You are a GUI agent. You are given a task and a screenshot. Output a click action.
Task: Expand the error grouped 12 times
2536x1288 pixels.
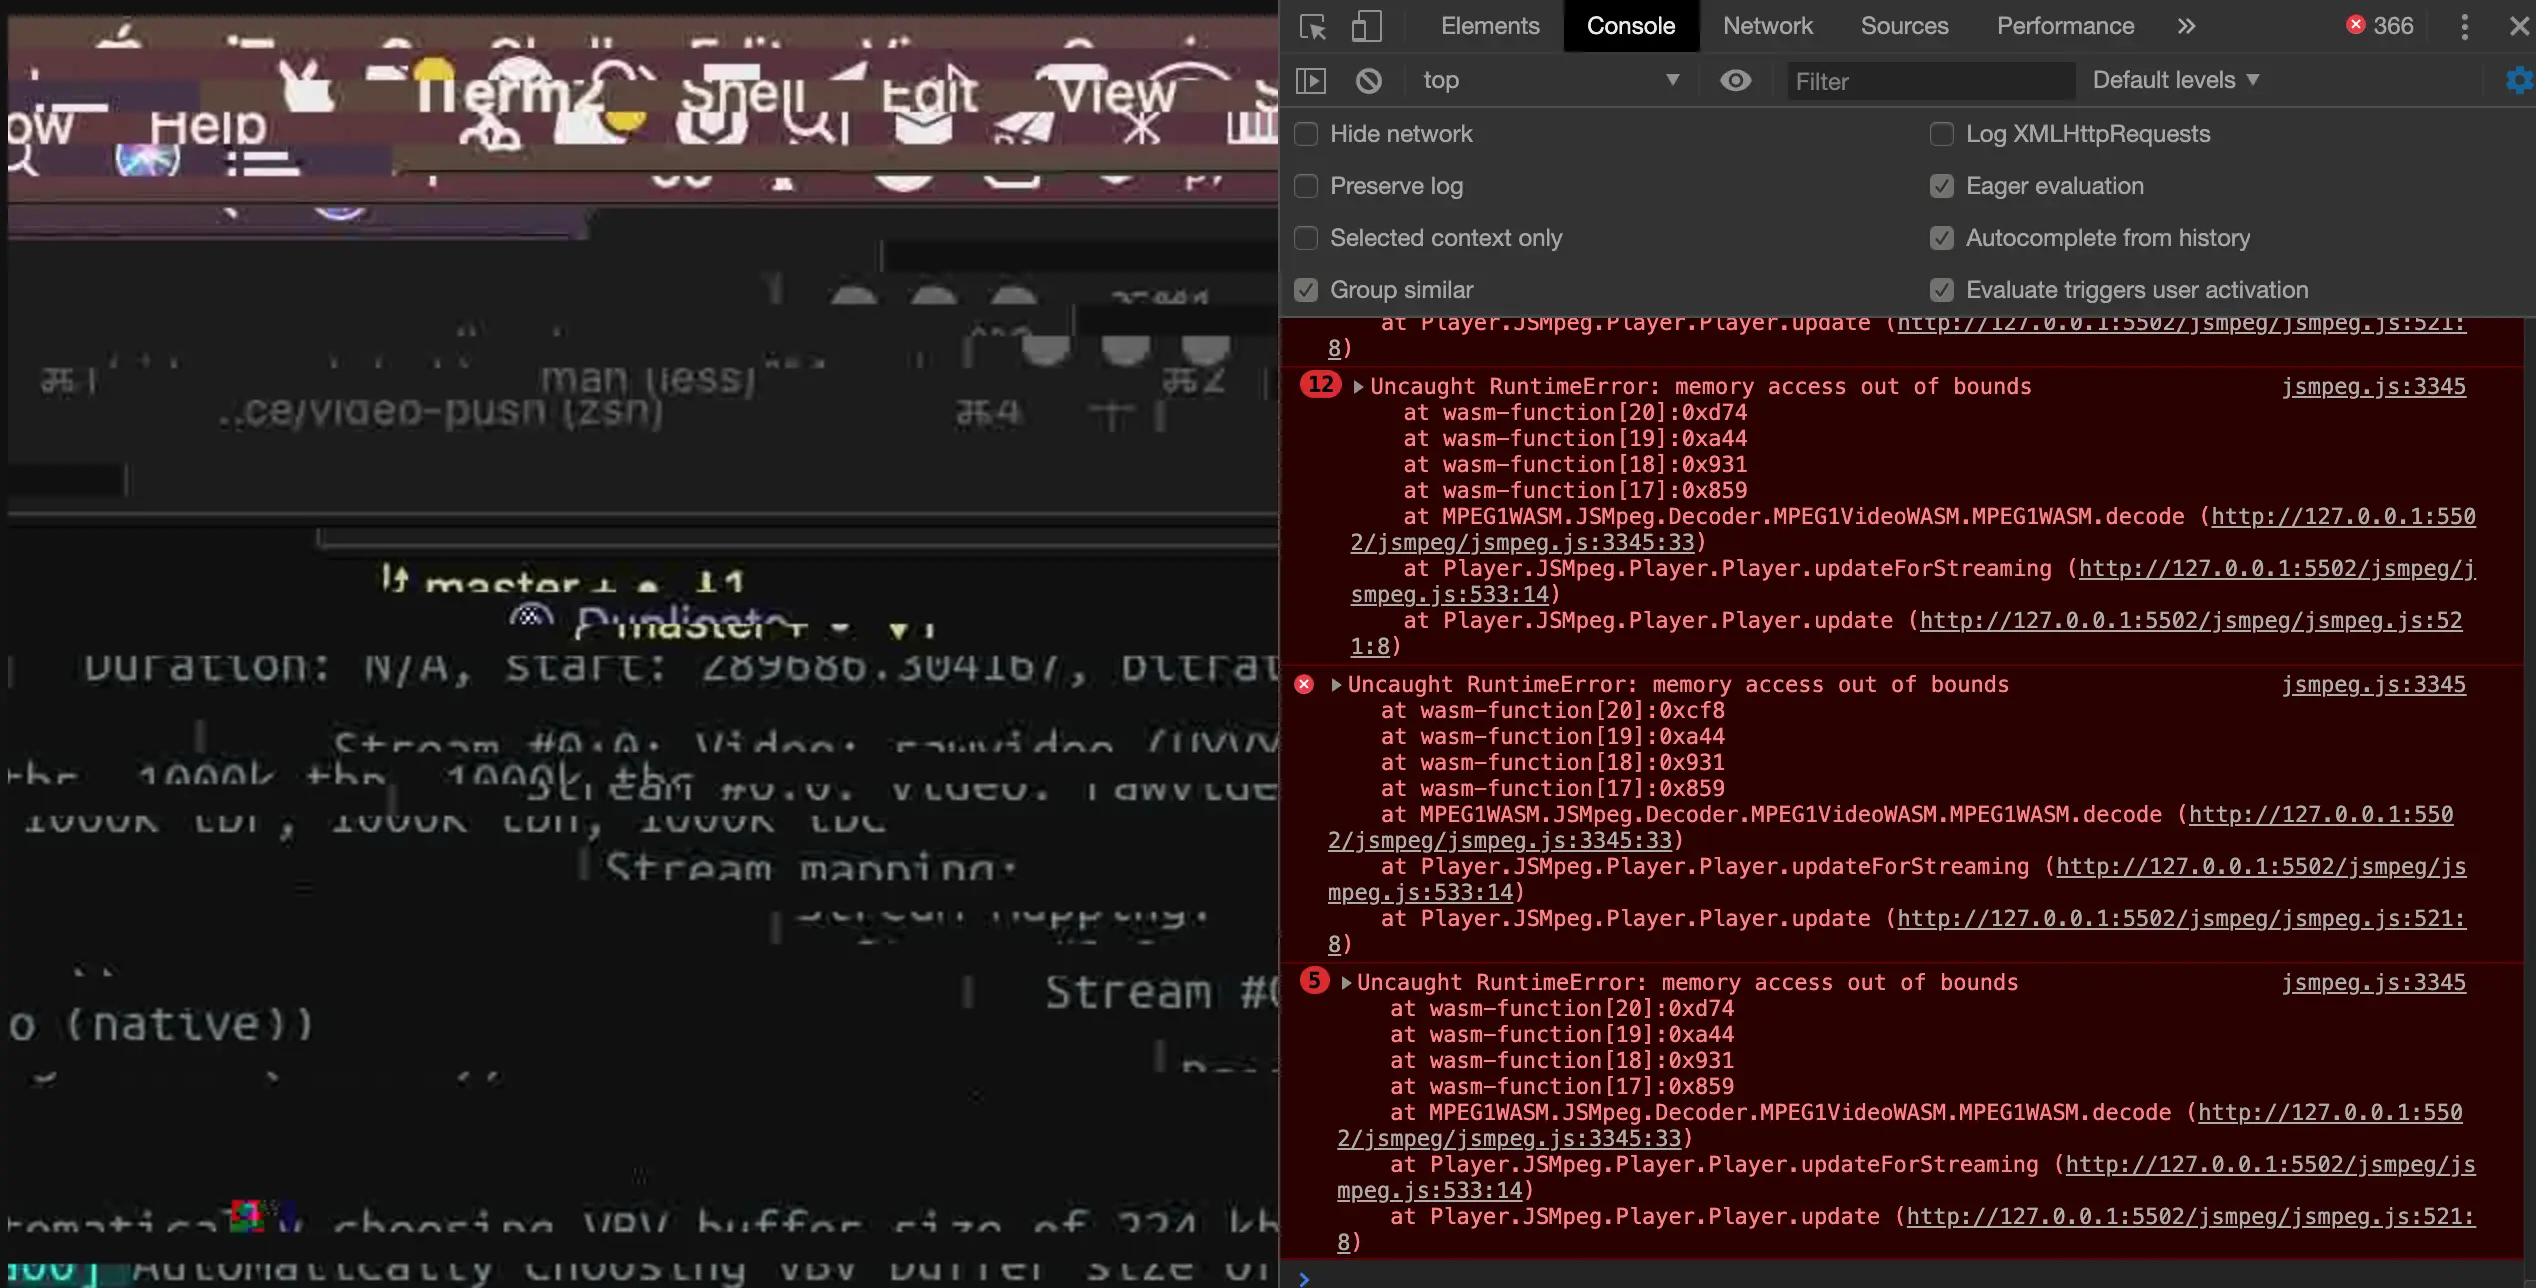coord(1358,387)
